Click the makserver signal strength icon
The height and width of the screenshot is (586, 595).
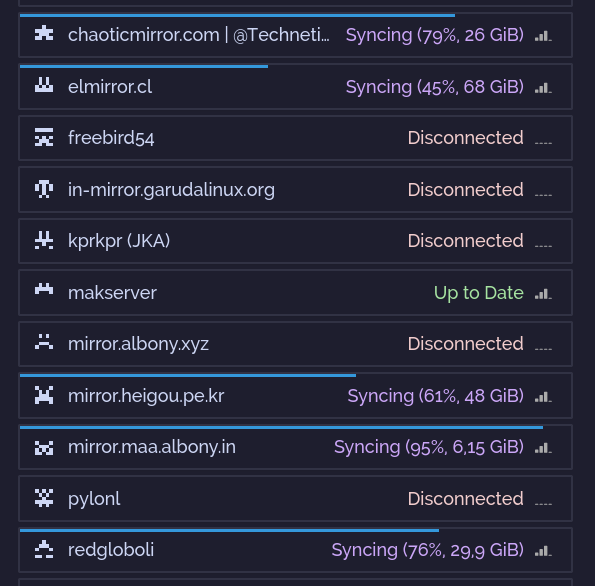point(543,294)
